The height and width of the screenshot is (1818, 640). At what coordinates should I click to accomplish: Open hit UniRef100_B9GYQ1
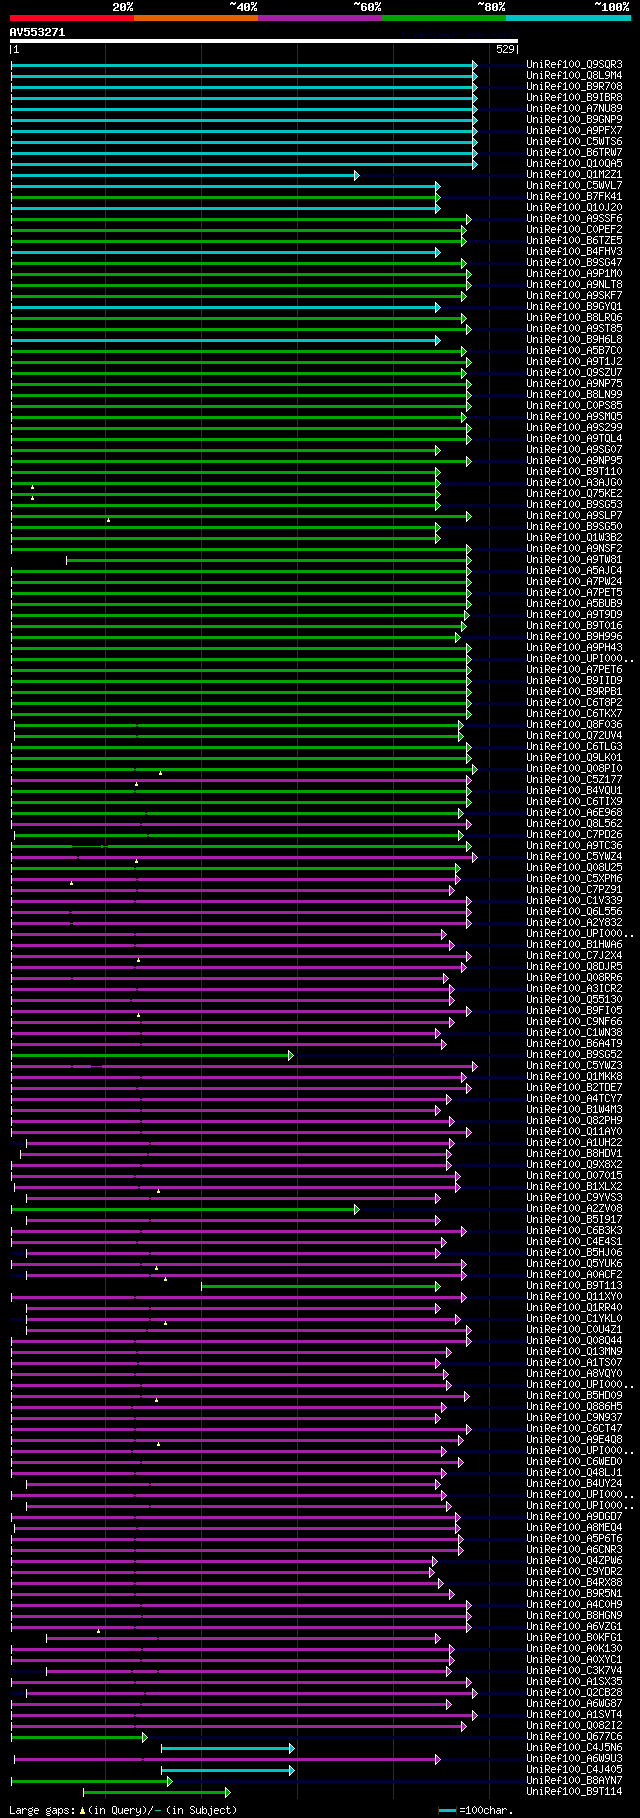pyautogui.click(x=574, y=307)
